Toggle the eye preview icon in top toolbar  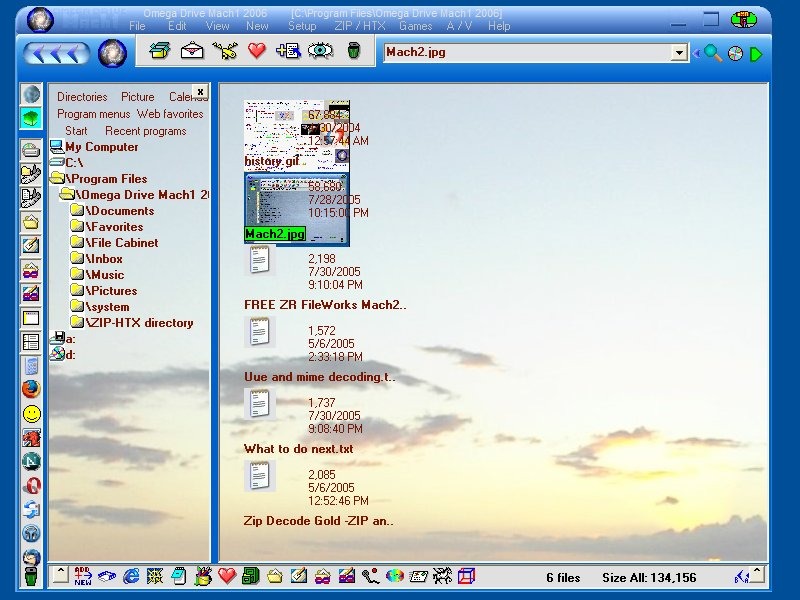coord(320,51)
